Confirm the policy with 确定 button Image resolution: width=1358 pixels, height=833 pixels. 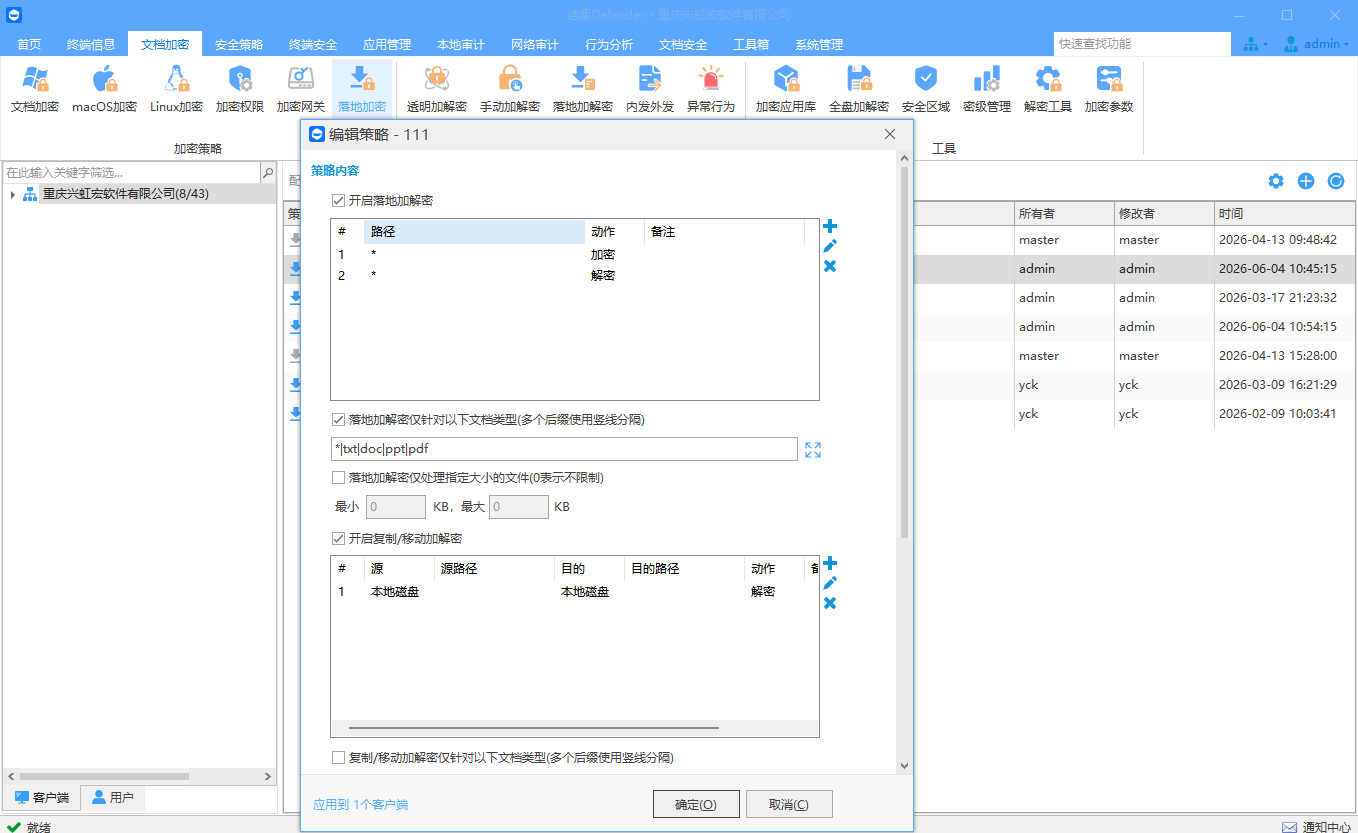pyautogui.click(x=696, y=804)
